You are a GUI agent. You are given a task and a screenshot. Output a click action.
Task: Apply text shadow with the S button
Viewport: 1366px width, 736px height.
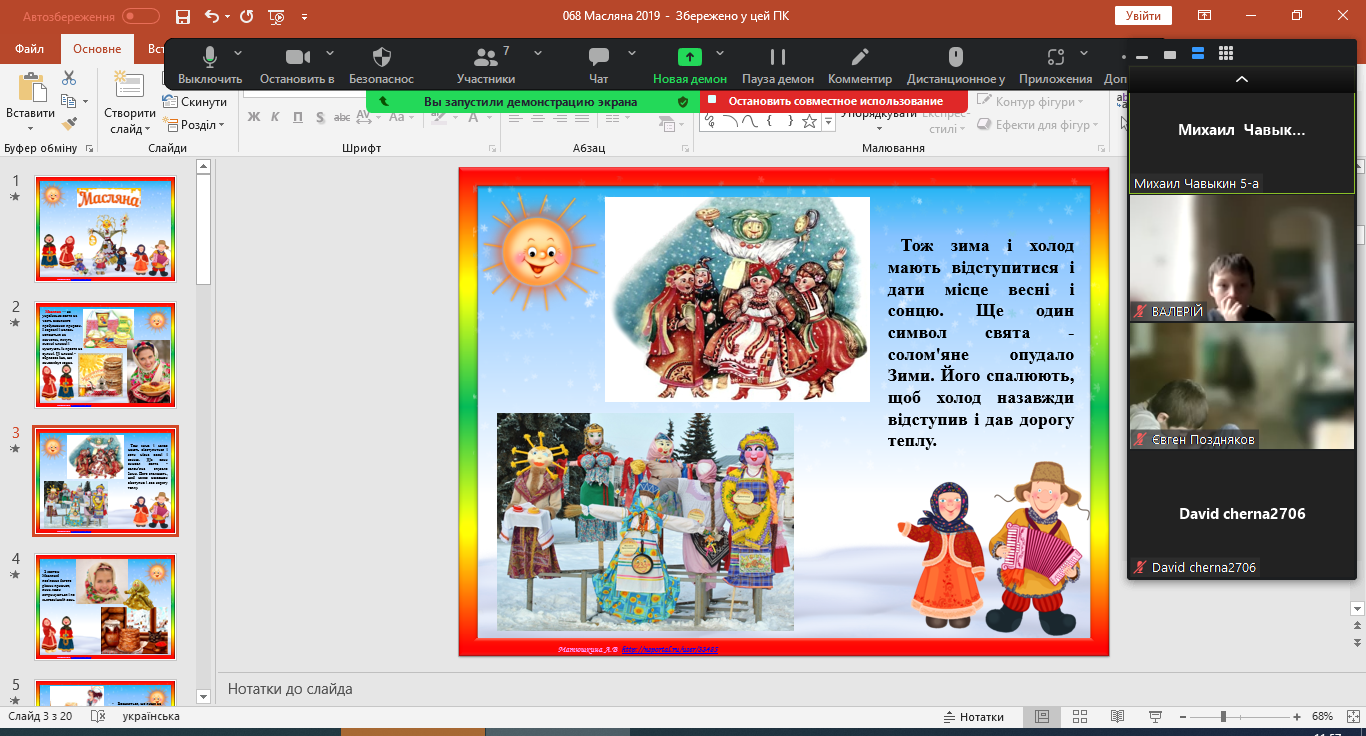pyautogui.click(x=320, y=117)
